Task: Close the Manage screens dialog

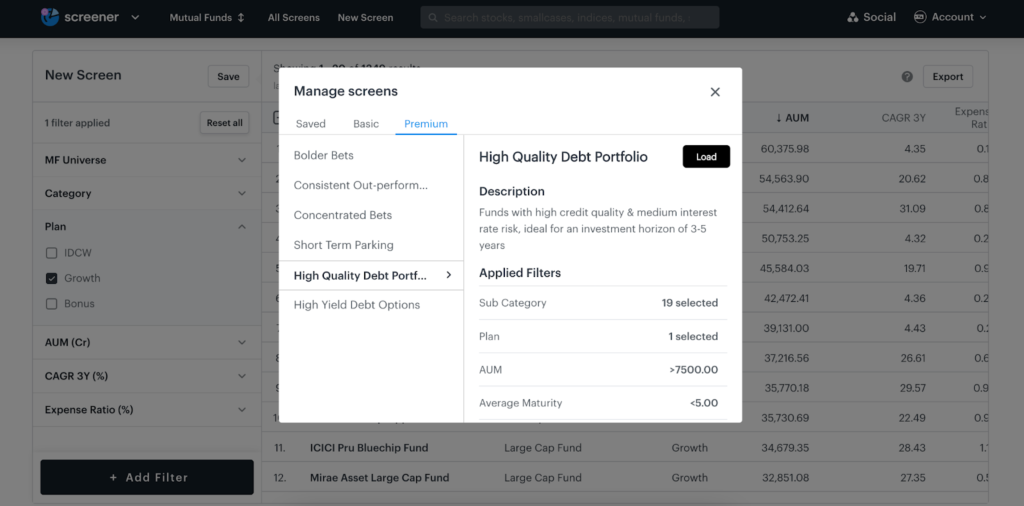Action: (715, 92)
